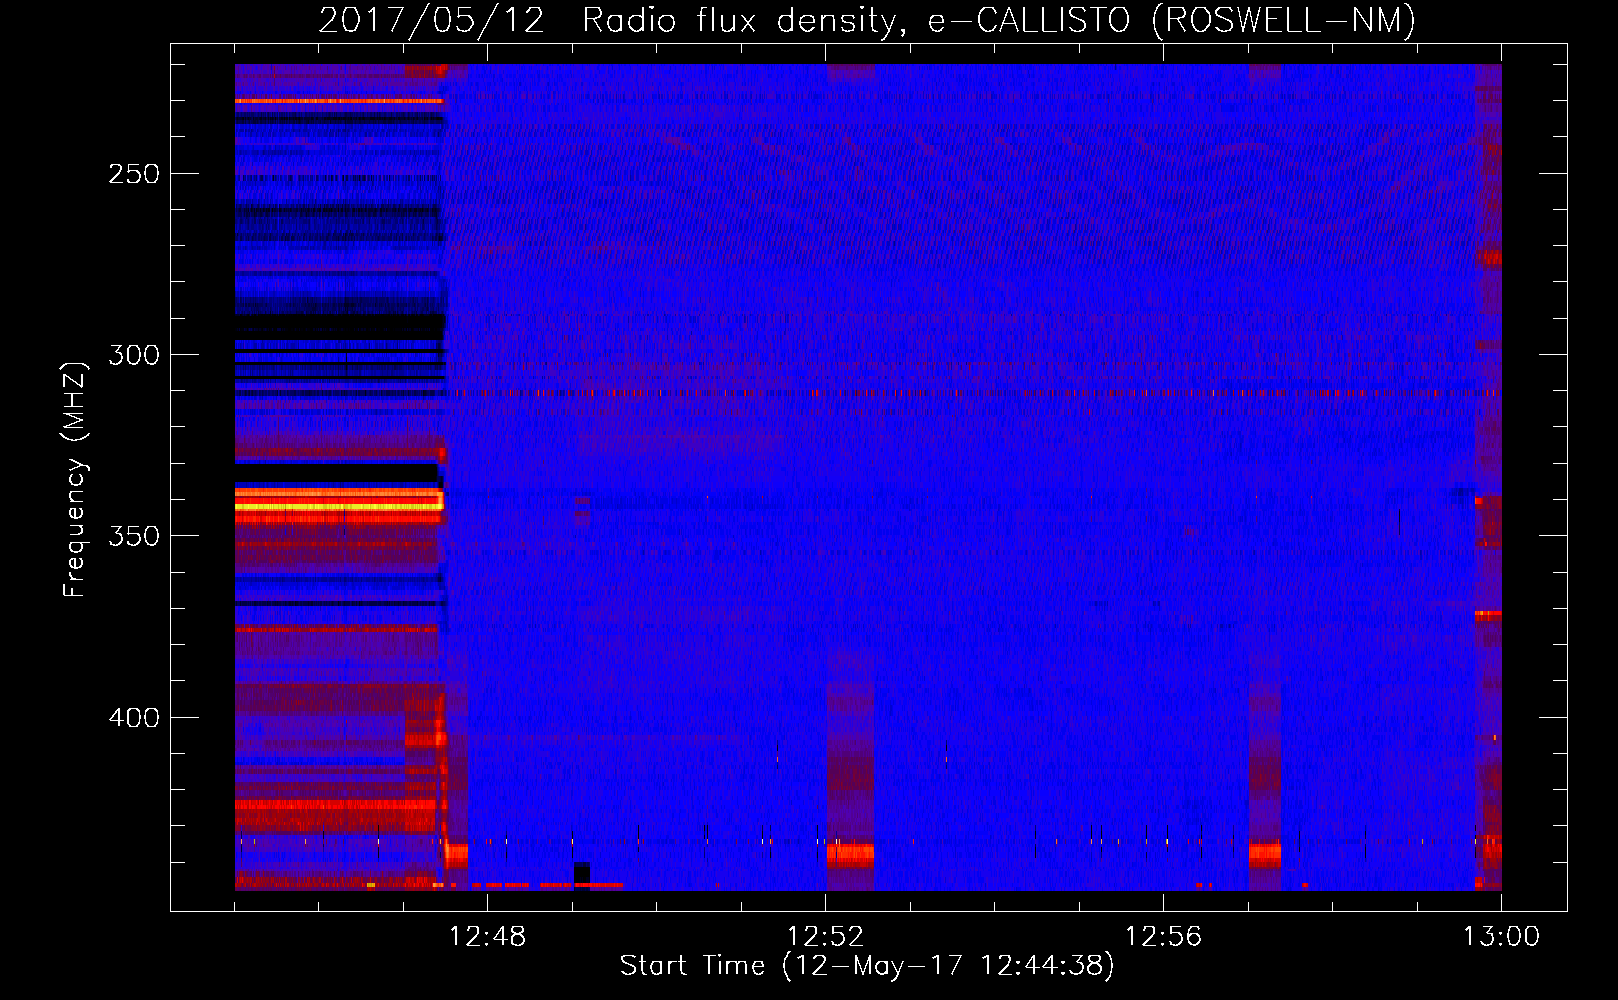Click the 'Start Time (12-May-17 12:44:38)' label
The image size is (1618, 1000).
coord(866,966)
